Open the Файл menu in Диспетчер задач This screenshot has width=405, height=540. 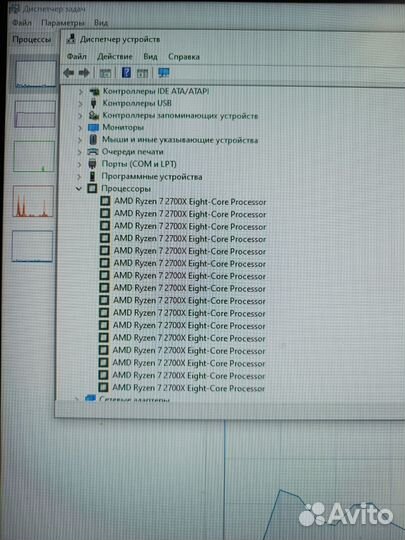[22, 23]
